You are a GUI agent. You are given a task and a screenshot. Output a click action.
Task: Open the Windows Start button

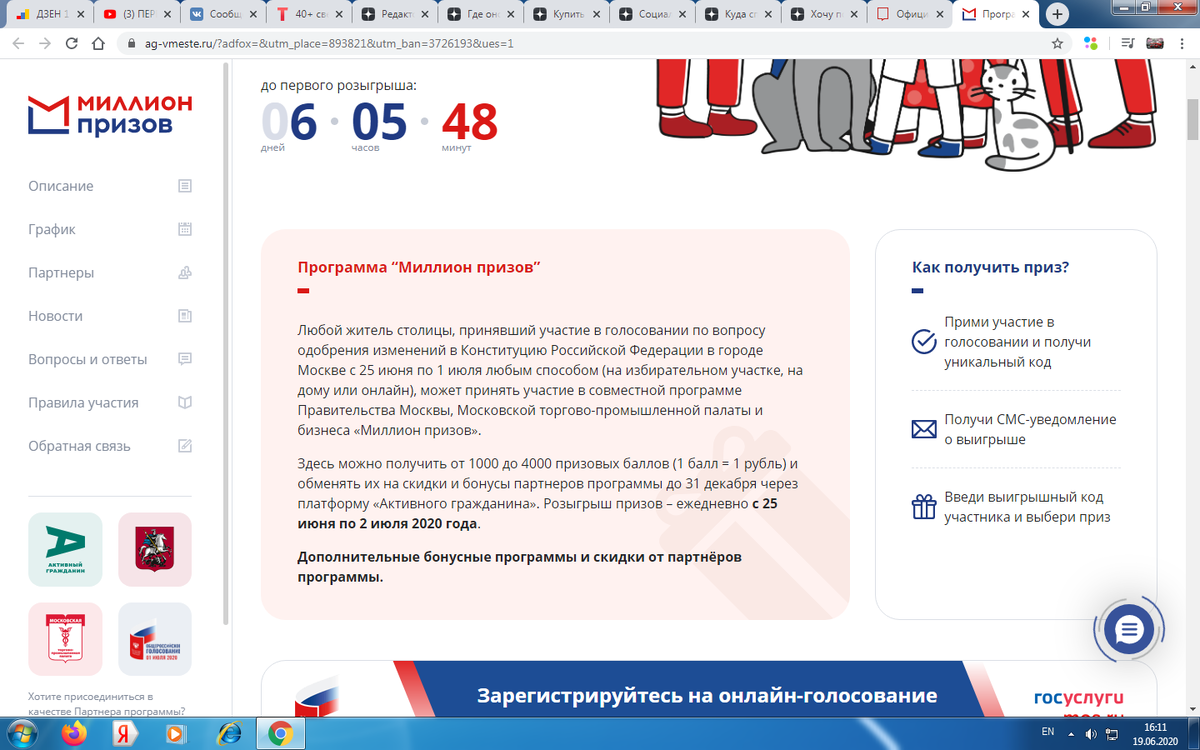point(24,734)
